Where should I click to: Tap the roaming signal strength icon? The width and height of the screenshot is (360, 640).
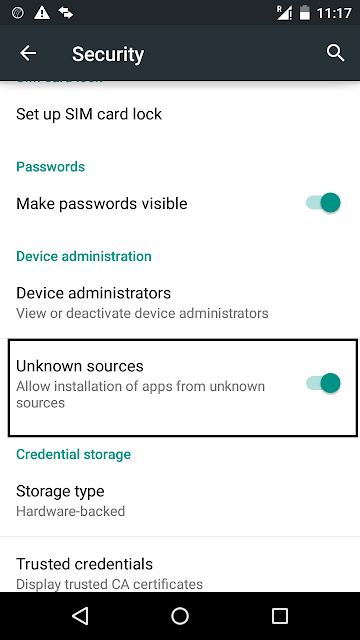(x=284, y=13)
